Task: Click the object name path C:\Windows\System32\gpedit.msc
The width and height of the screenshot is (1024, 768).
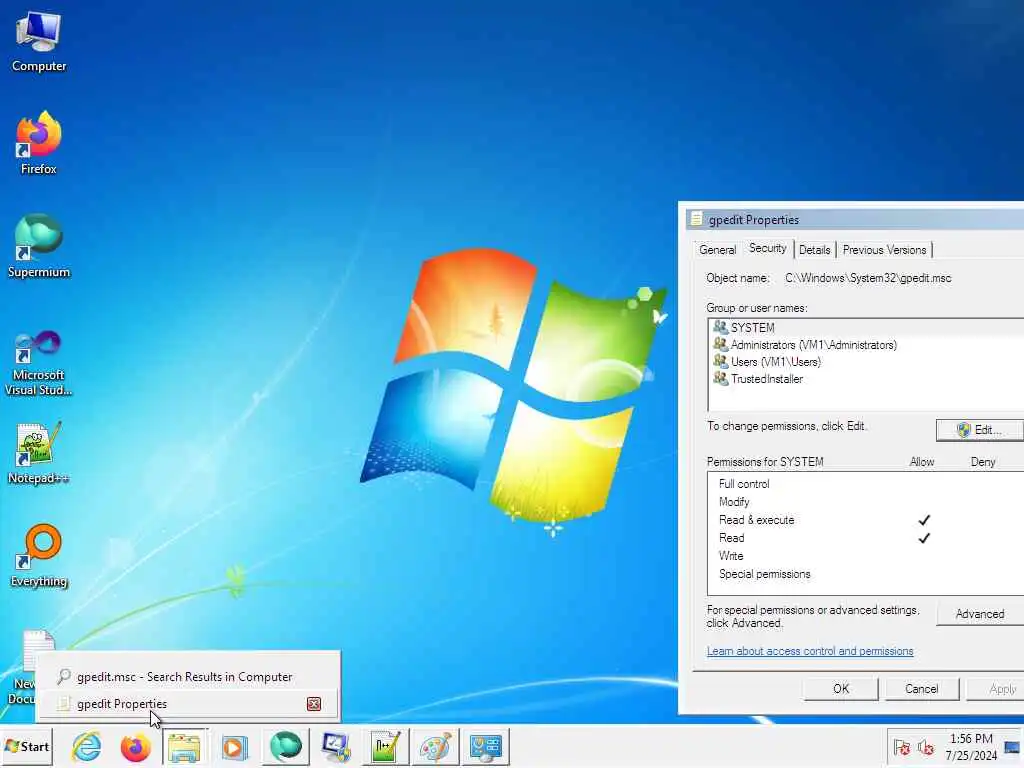Action: coord(868,278)
